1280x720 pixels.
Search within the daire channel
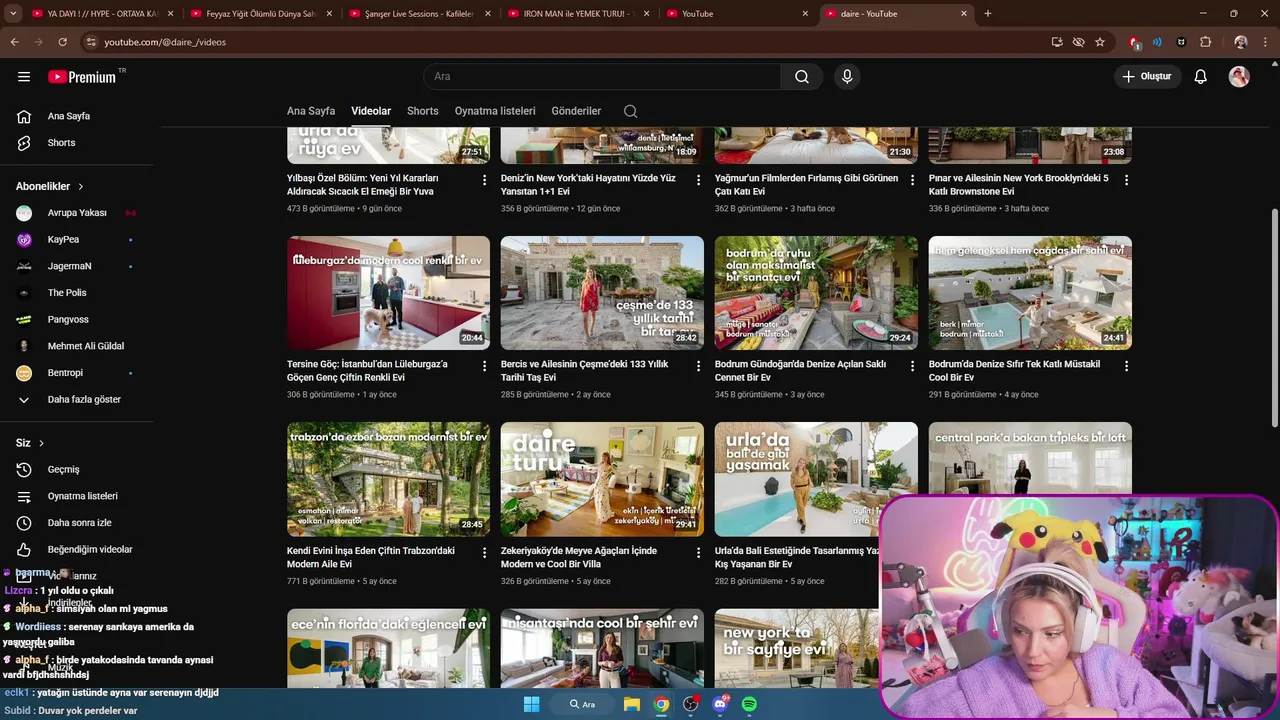(x=630, y=111)
